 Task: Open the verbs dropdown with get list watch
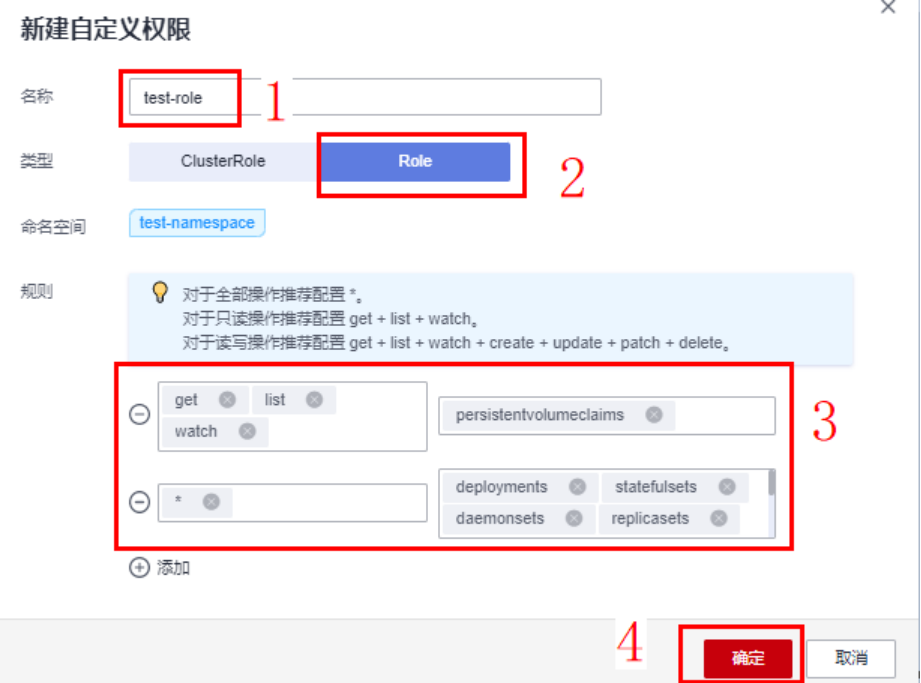(x=293, y=416)
